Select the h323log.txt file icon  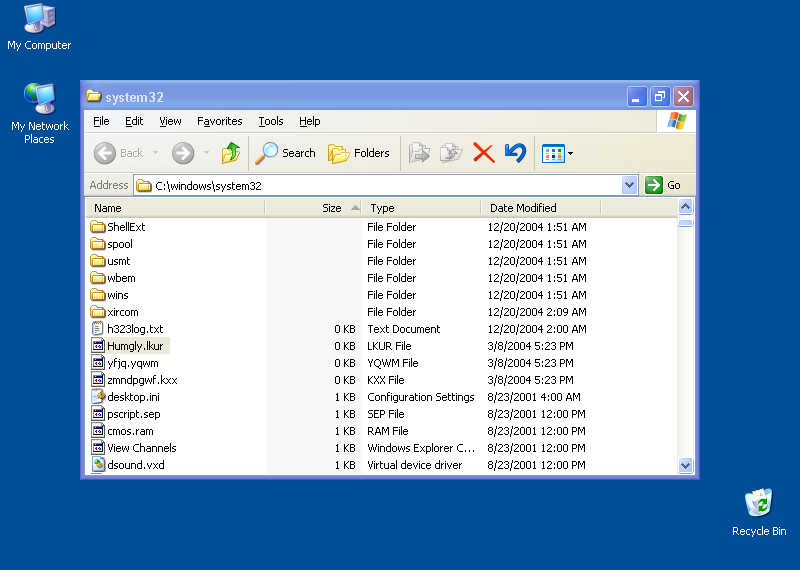click(97, 329)
